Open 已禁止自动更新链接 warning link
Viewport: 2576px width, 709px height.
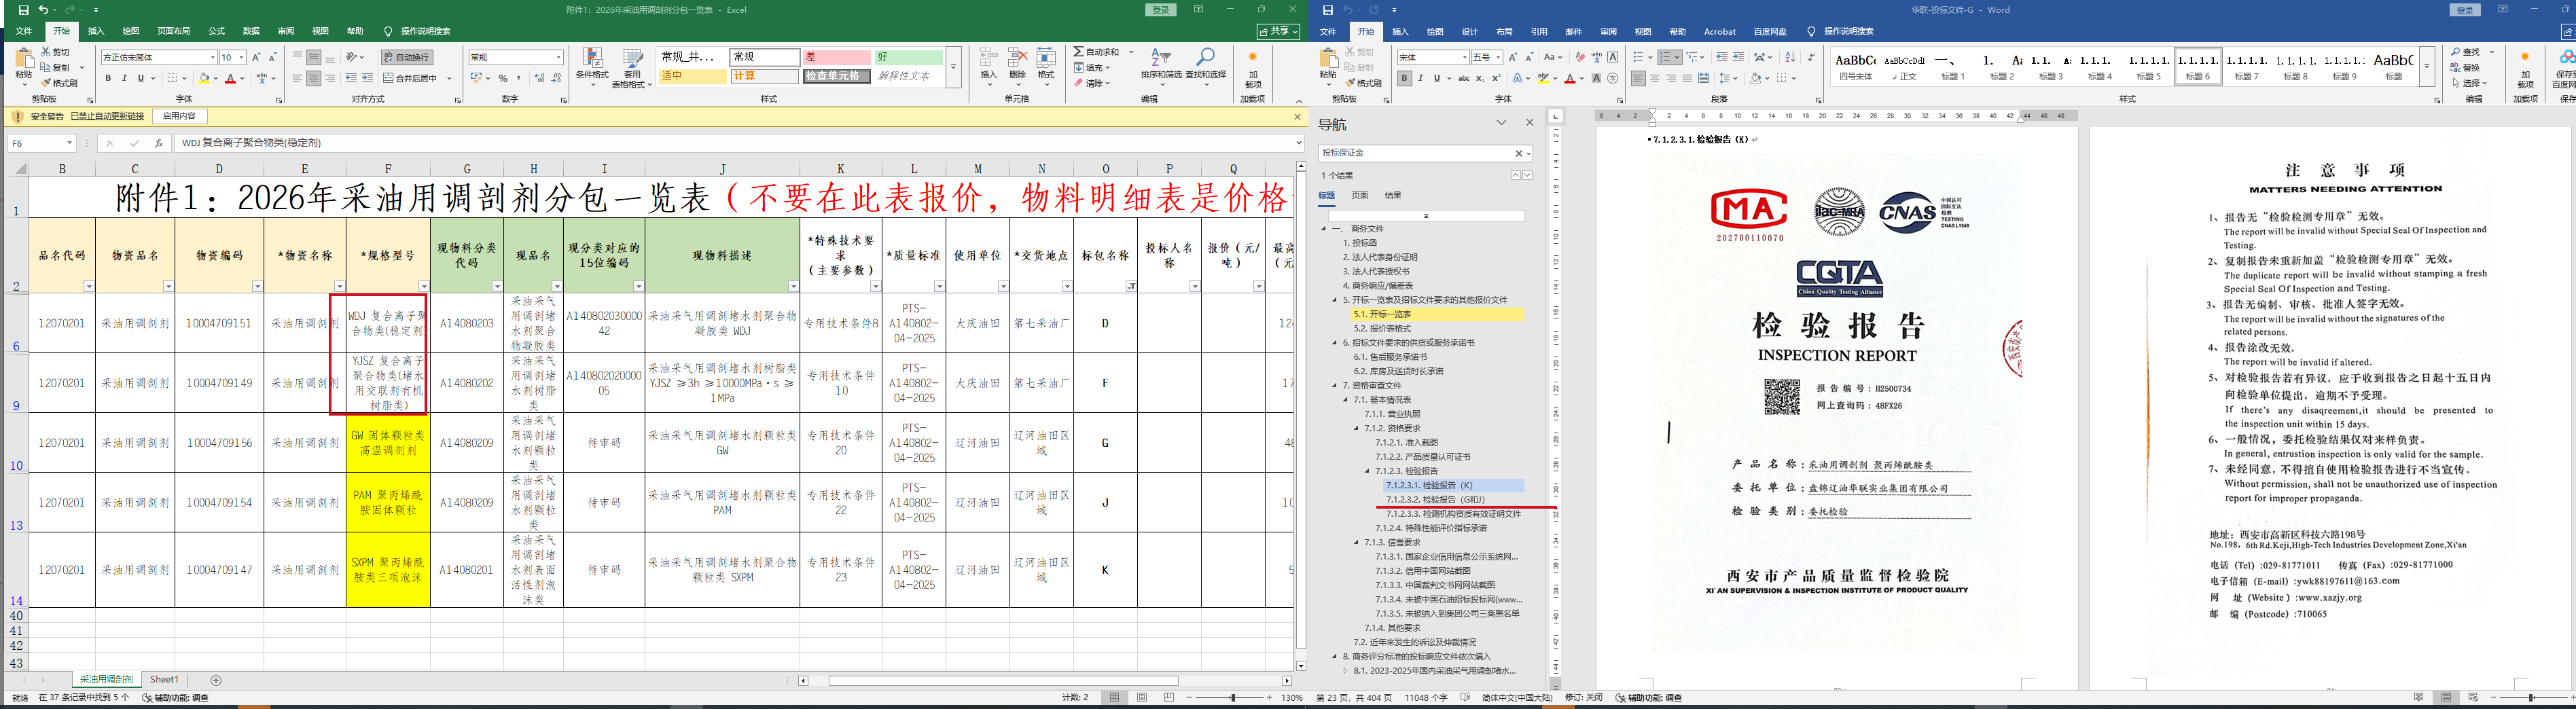click(x=108, y=117)
